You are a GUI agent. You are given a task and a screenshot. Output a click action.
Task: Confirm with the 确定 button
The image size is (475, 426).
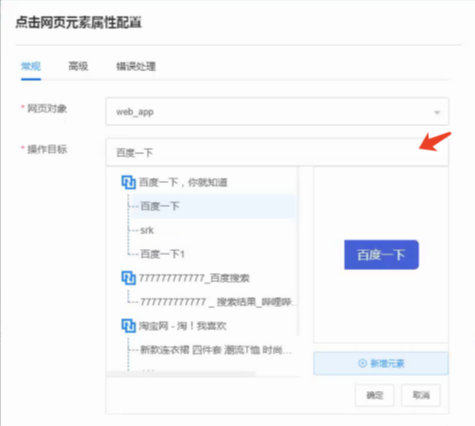coord(375,395)
